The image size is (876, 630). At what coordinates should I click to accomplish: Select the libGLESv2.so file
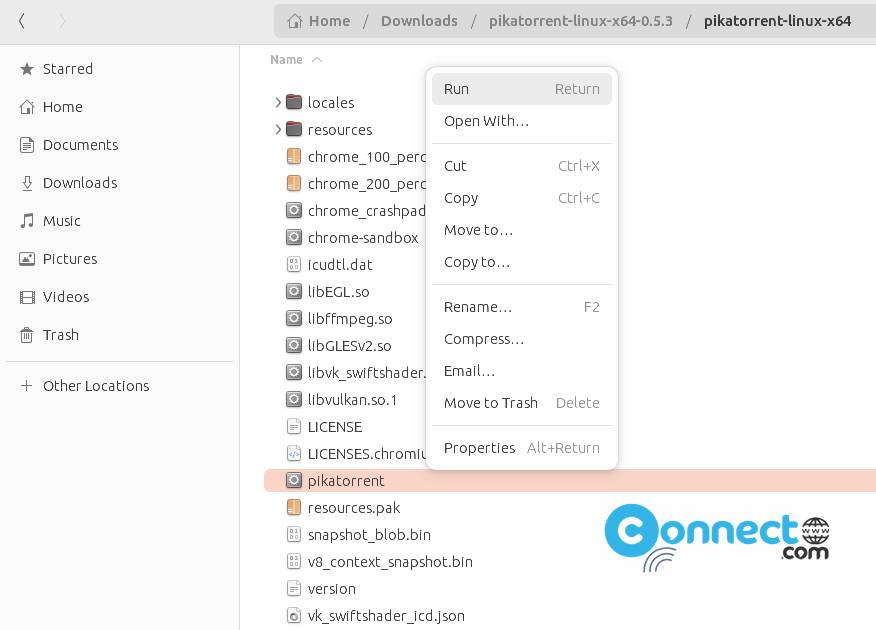(349, 346)
